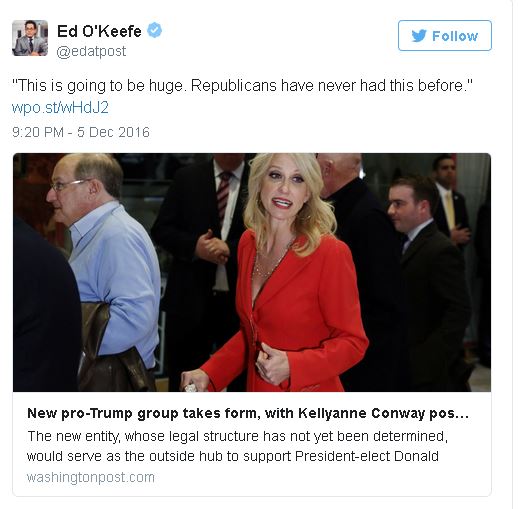Click the blue verified badge icon
Screen dimensions: 518x509
(154, 30)
